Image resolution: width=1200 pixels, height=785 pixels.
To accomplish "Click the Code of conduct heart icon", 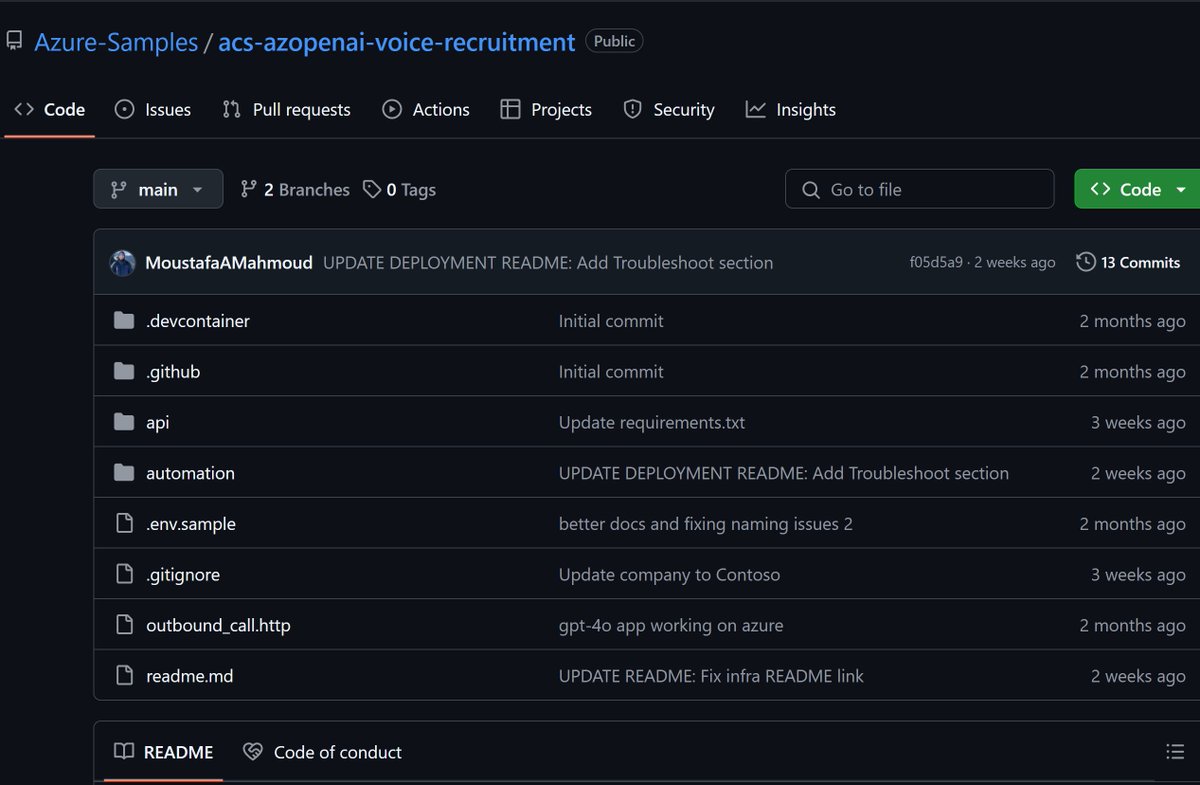I will pos(253,751).
